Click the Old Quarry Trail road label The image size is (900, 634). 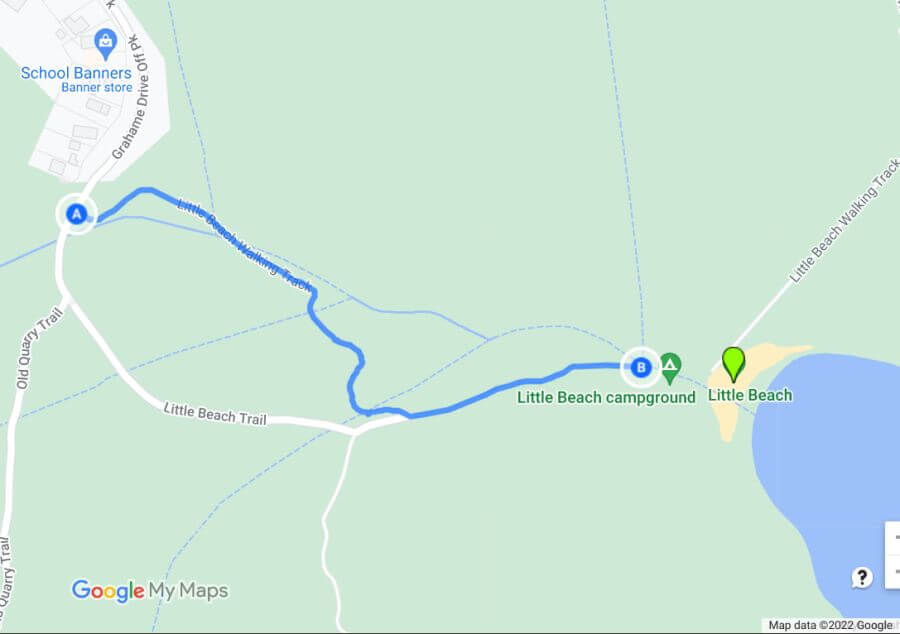38,349
